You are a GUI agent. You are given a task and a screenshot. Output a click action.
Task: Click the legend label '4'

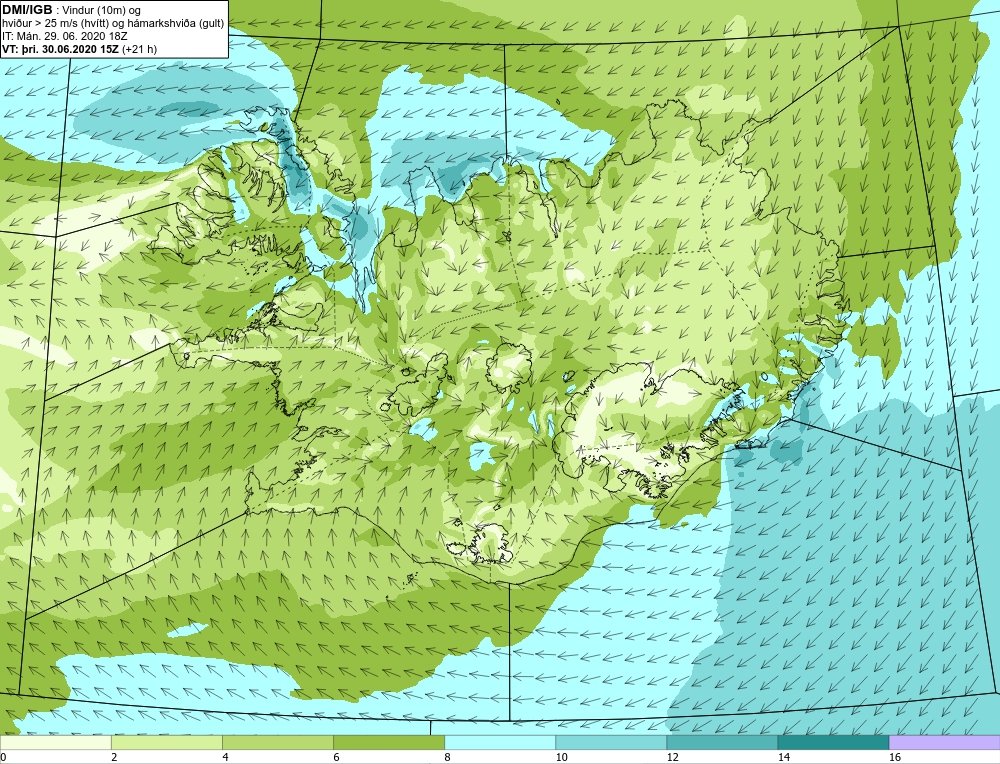(x=225, y=757)
